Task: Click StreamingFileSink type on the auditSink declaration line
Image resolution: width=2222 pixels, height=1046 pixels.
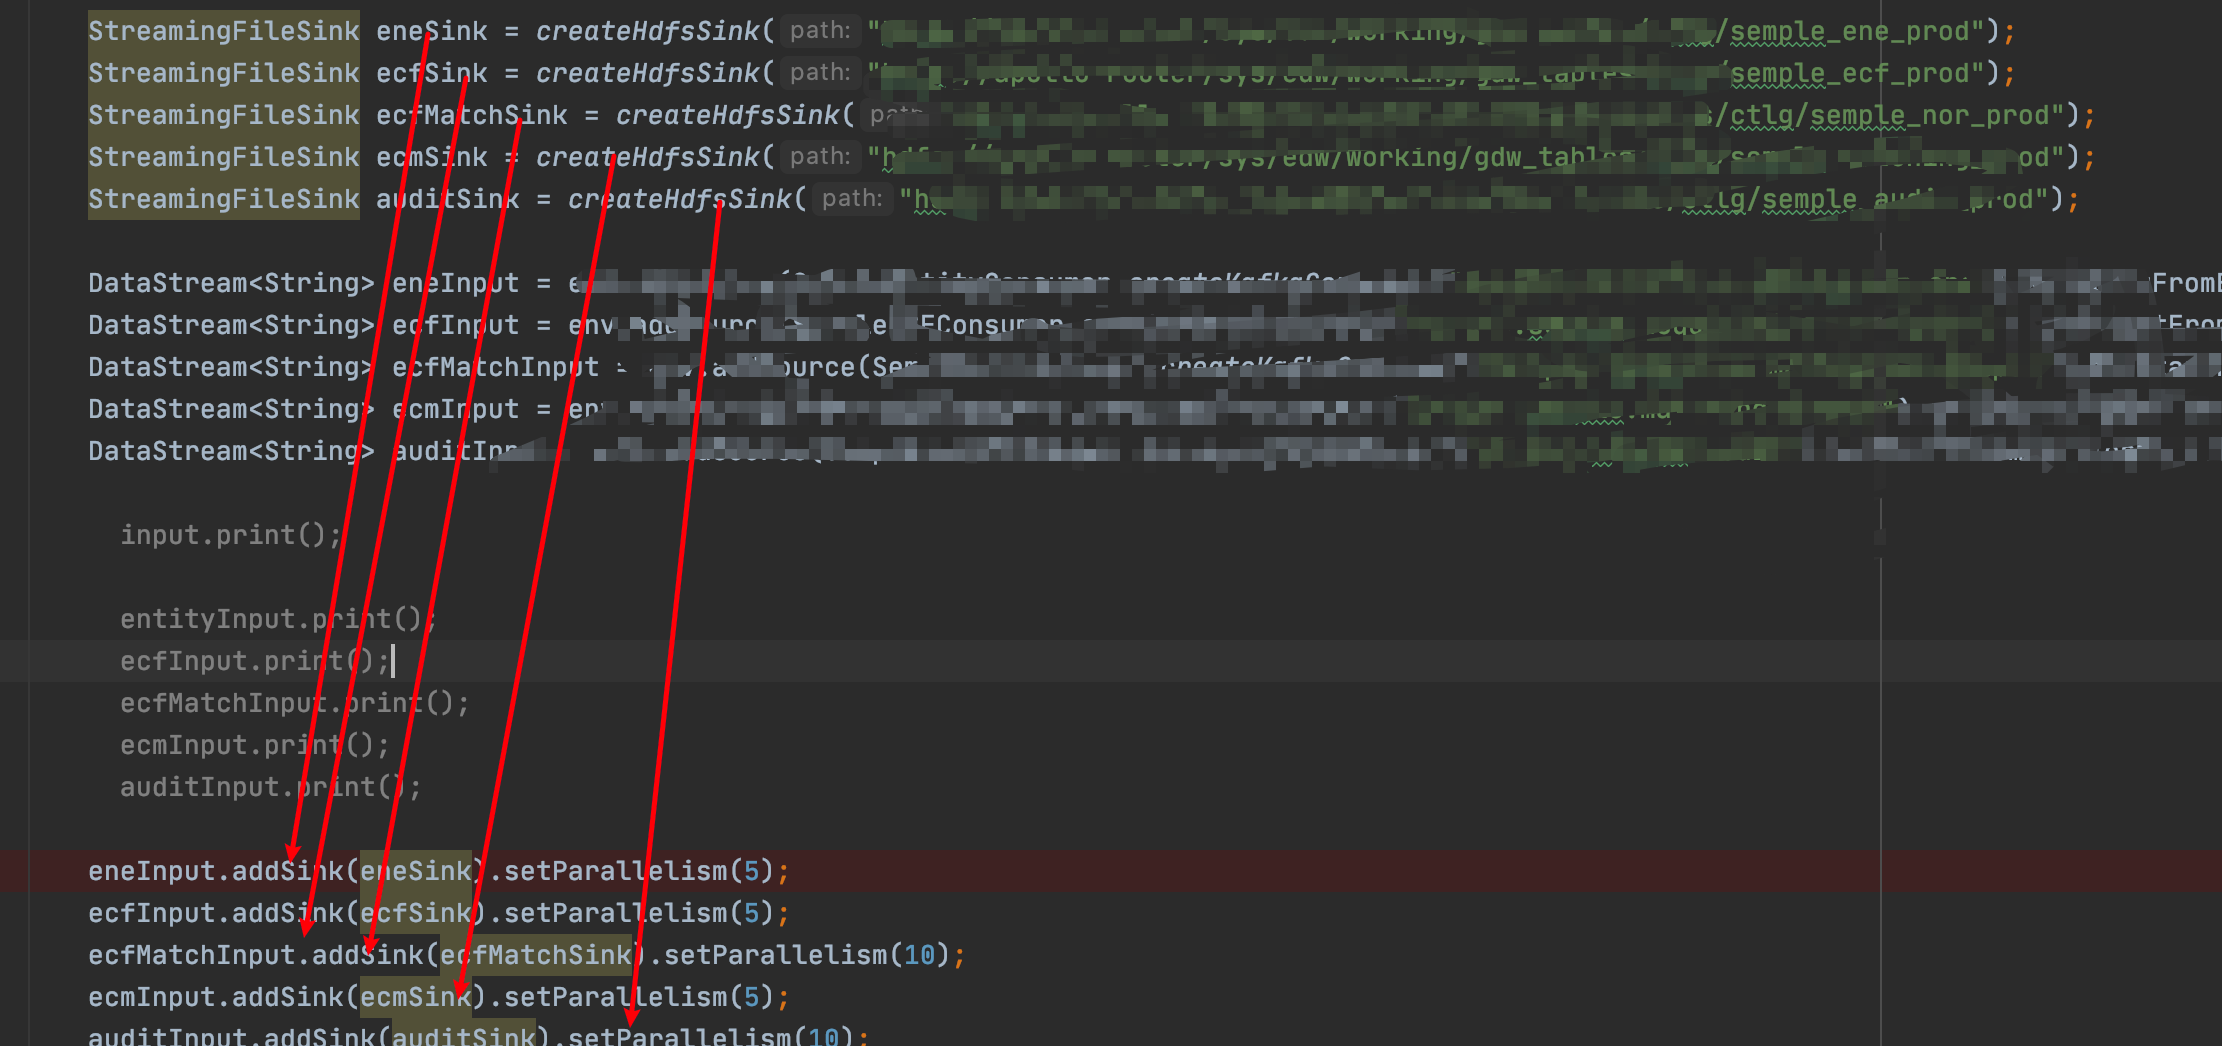Action: pyautogui.click(x=223, y=199)
